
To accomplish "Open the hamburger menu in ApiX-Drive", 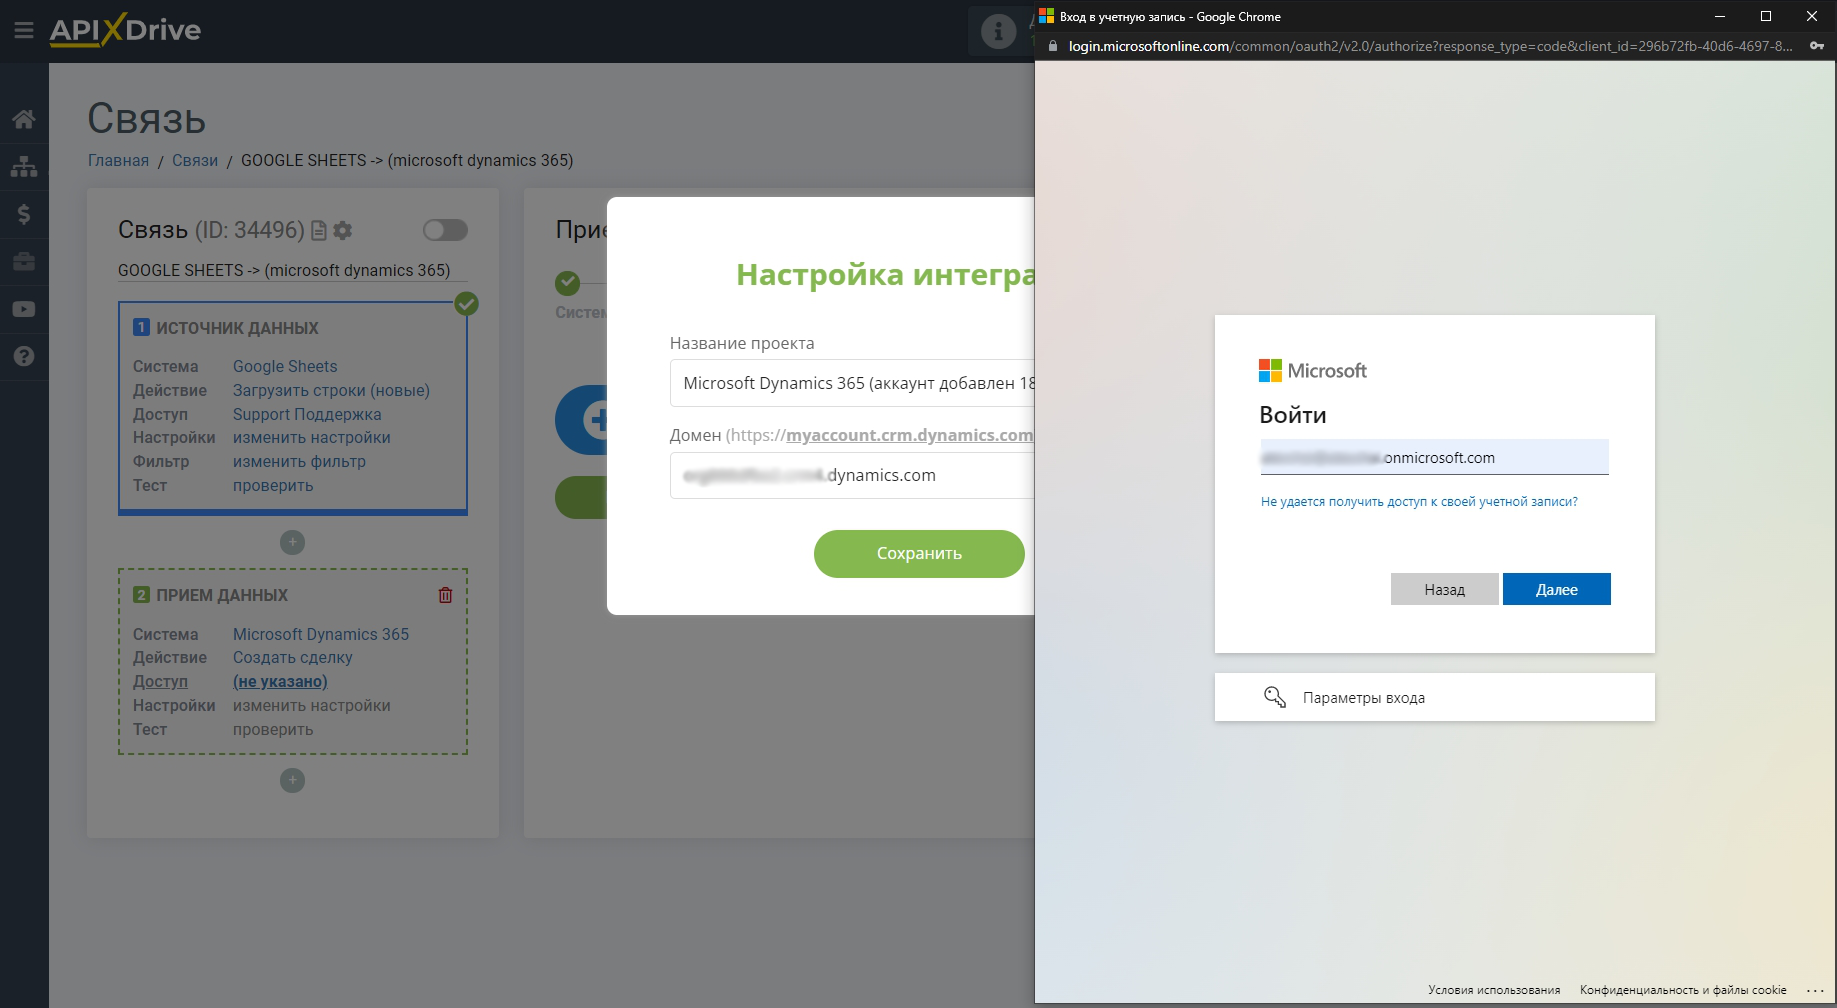I will click(x=24, y=31).
